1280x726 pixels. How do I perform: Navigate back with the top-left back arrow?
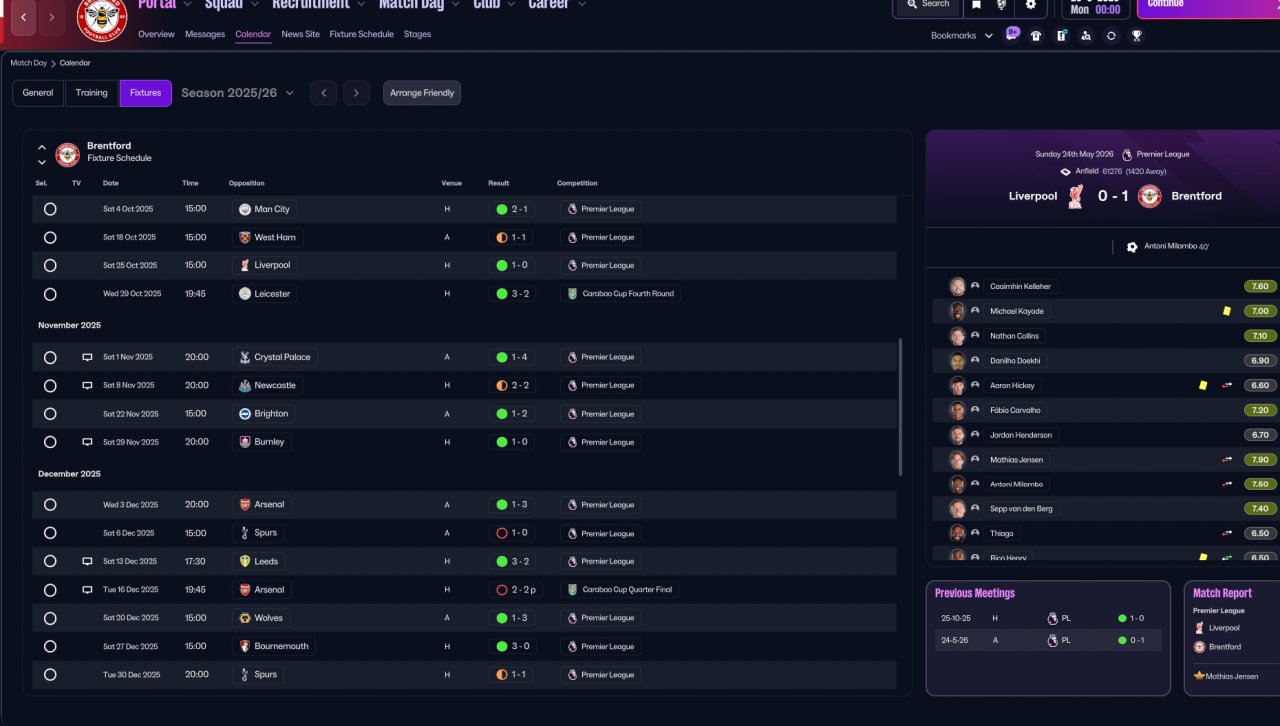tap(24, 16)
